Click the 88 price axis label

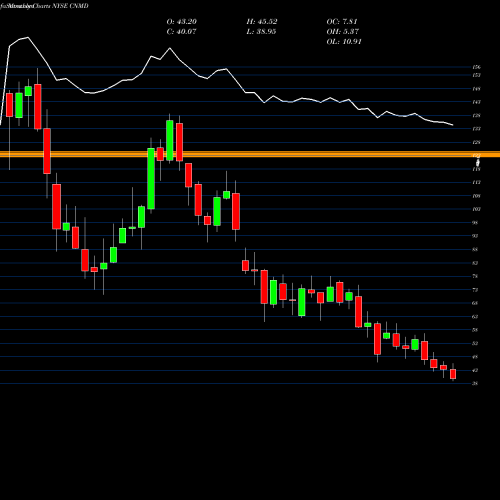pyautogui.click(x=476, y=249)
